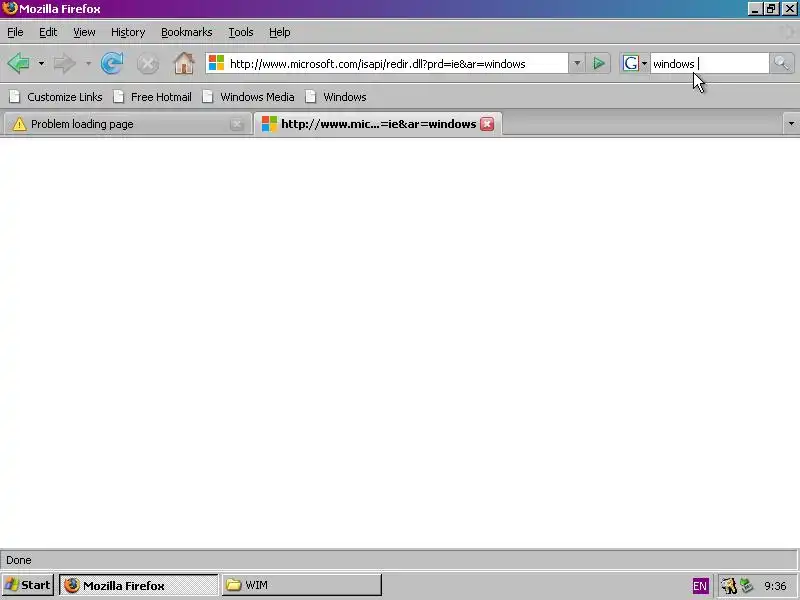800x600 pixels.
Task: Go back with the green Back arrow
Action: pyautogui.click(x=19, y=64)
